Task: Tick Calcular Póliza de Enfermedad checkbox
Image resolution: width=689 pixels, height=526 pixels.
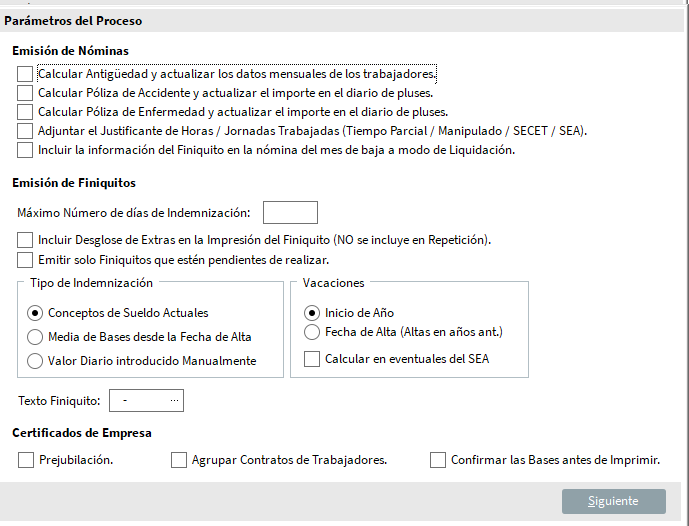Action: point(25,112)
